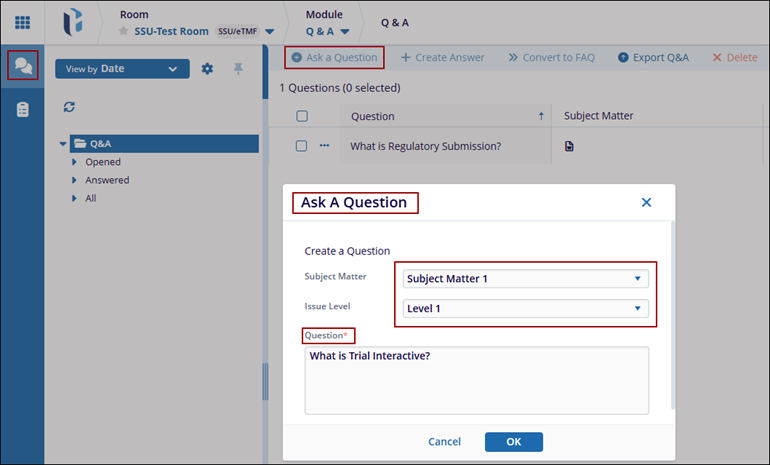
Task: Click Export Q&A in the toolbar
Action: (x=653, y=57)
